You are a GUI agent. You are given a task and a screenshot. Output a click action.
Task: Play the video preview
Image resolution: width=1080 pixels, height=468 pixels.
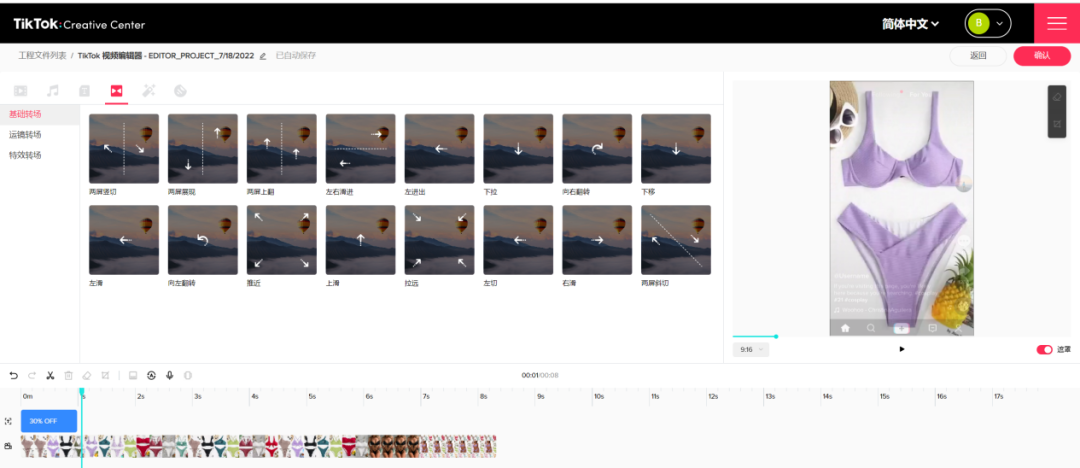point(902,349)
